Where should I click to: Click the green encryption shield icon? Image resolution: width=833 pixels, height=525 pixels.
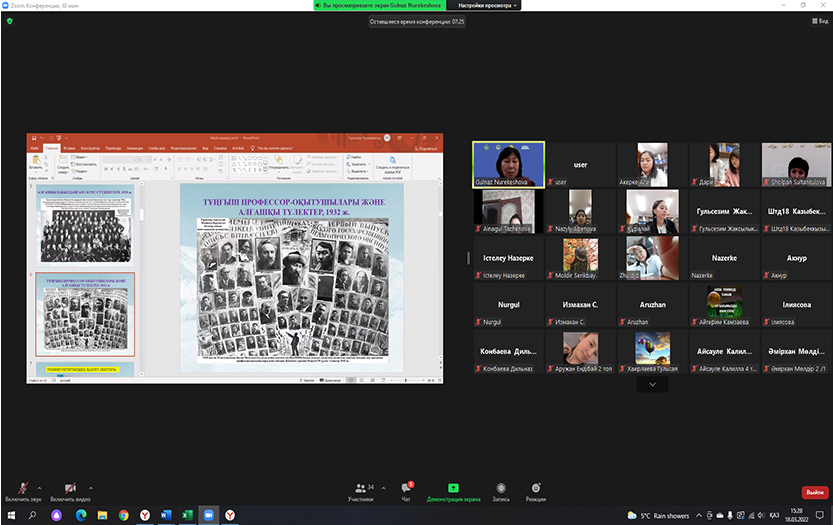tap(10, 21)
